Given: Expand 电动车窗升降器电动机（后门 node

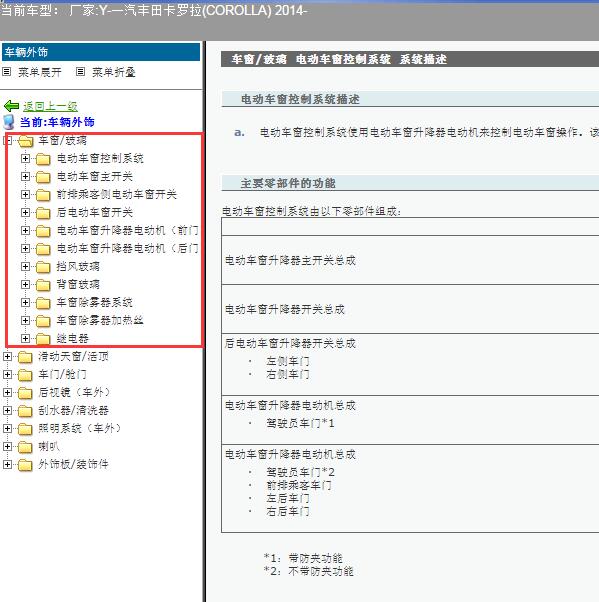Looking at the screenshot, I should point(25,248).
